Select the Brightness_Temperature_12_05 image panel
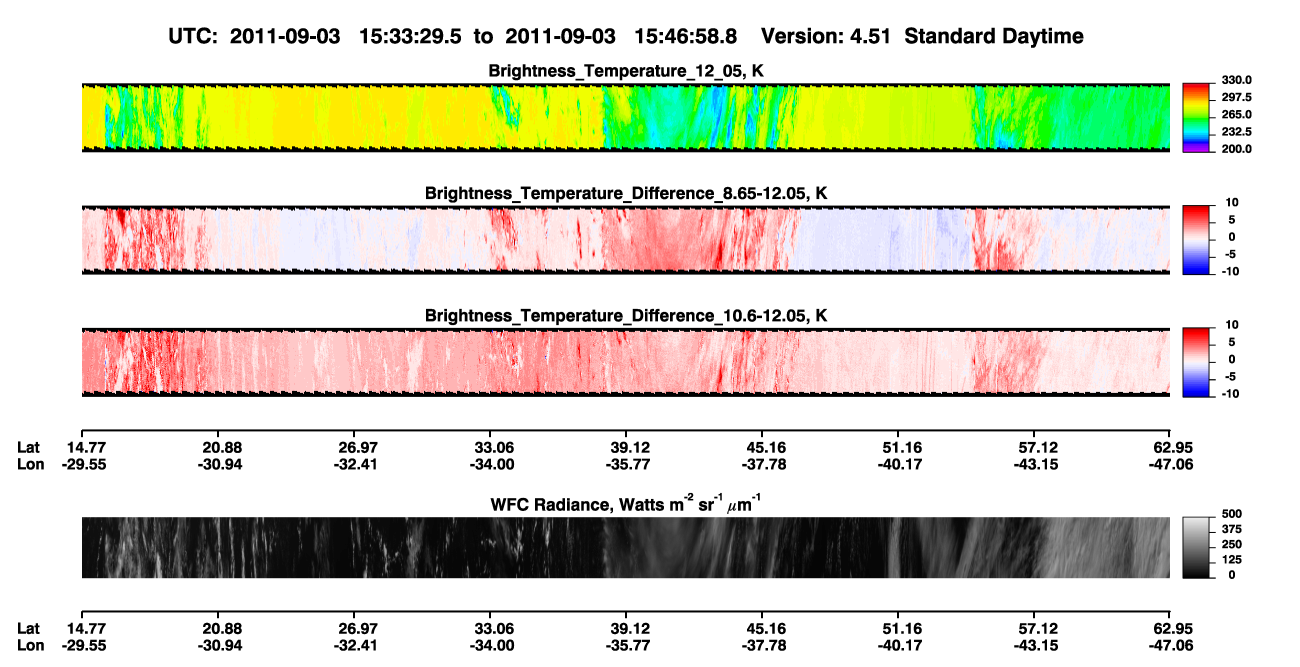 625,118
